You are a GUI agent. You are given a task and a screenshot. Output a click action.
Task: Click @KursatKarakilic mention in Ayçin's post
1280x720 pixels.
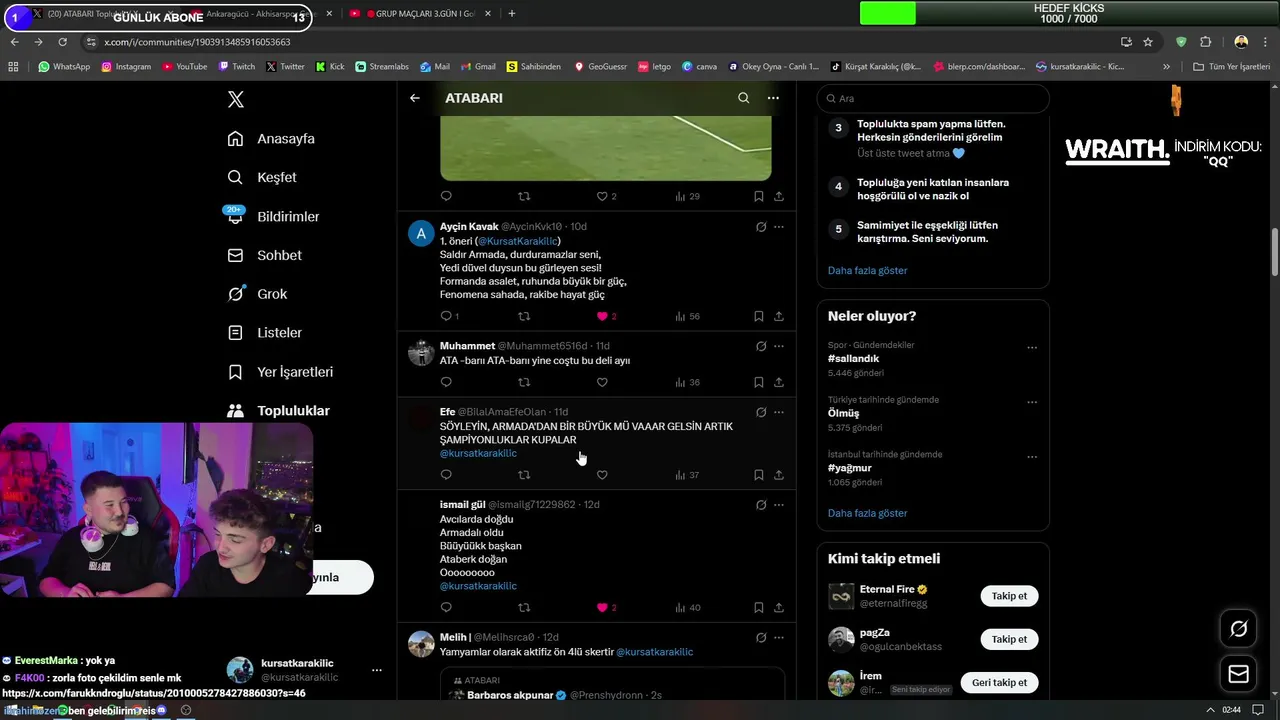point(517,241)
